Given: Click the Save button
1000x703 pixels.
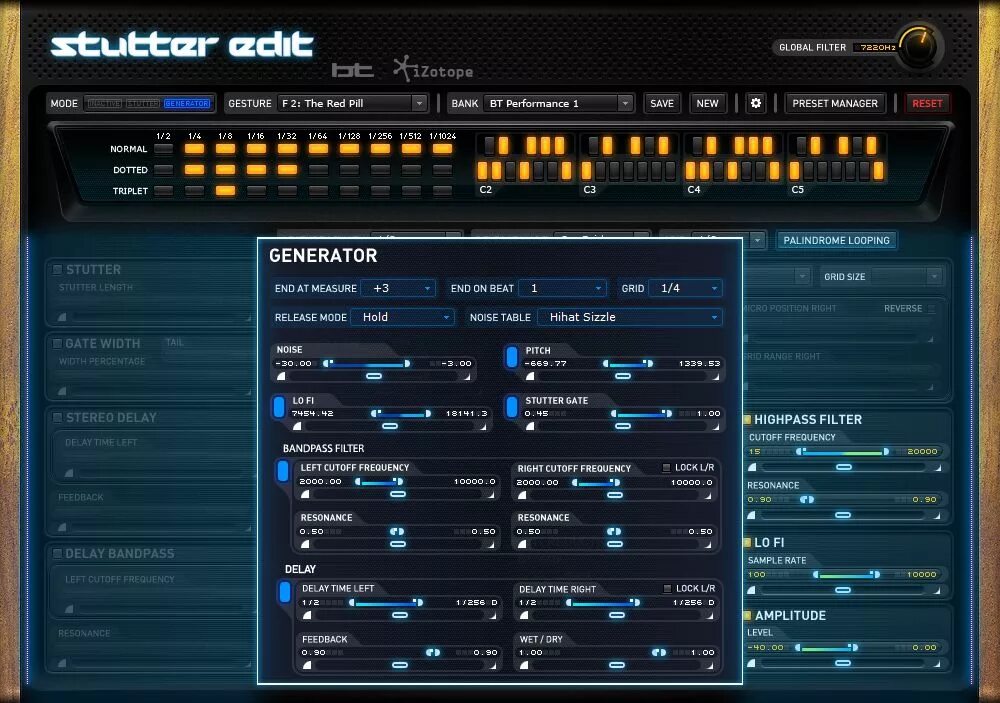Looking at the screenshot, I should pos(662,103).
